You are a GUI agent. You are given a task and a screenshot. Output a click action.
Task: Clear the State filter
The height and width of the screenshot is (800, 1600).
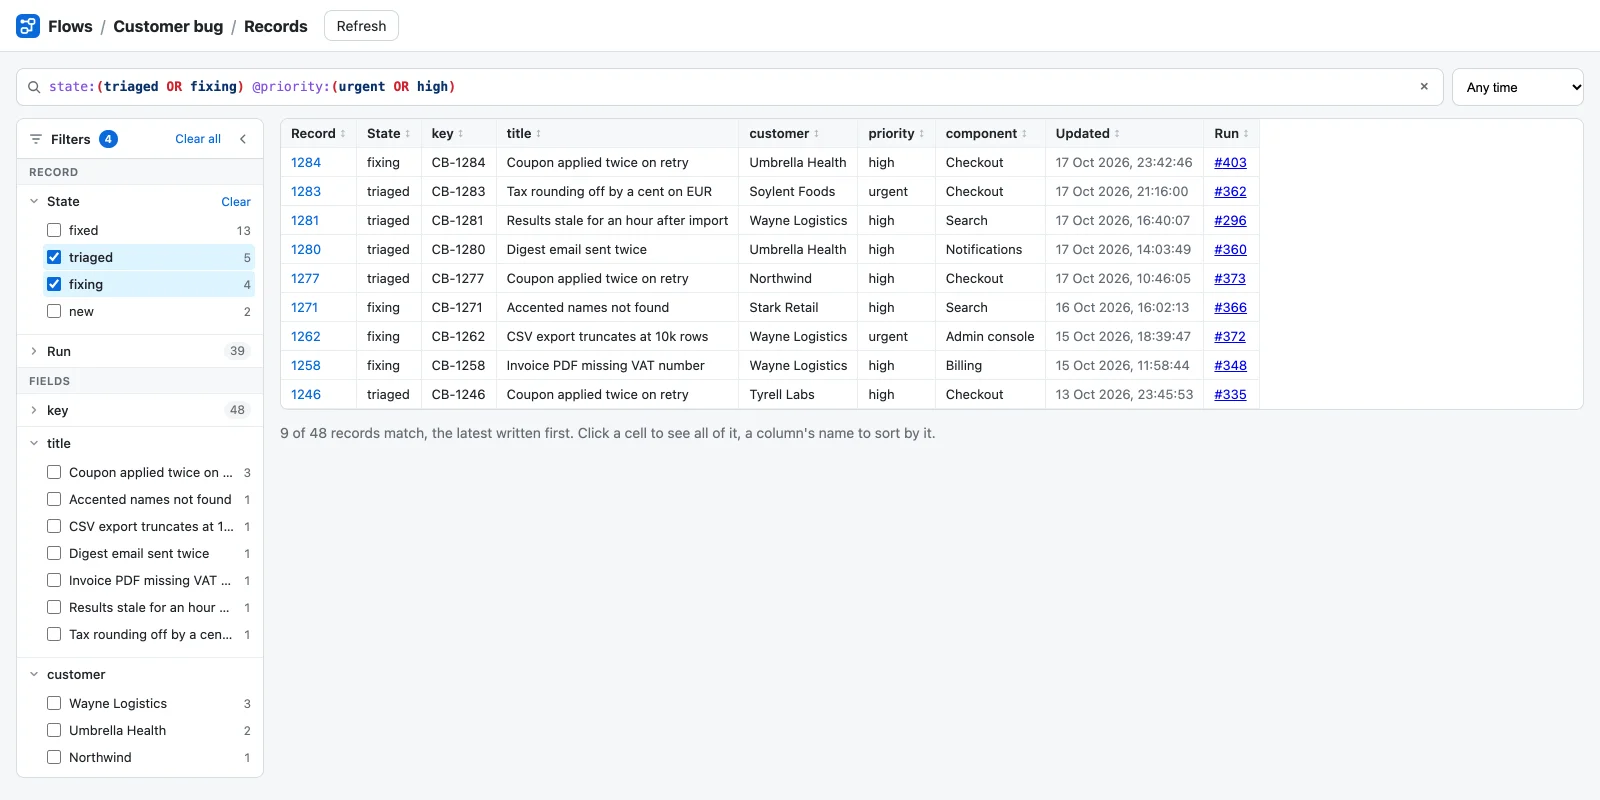[x=236, y=201]
